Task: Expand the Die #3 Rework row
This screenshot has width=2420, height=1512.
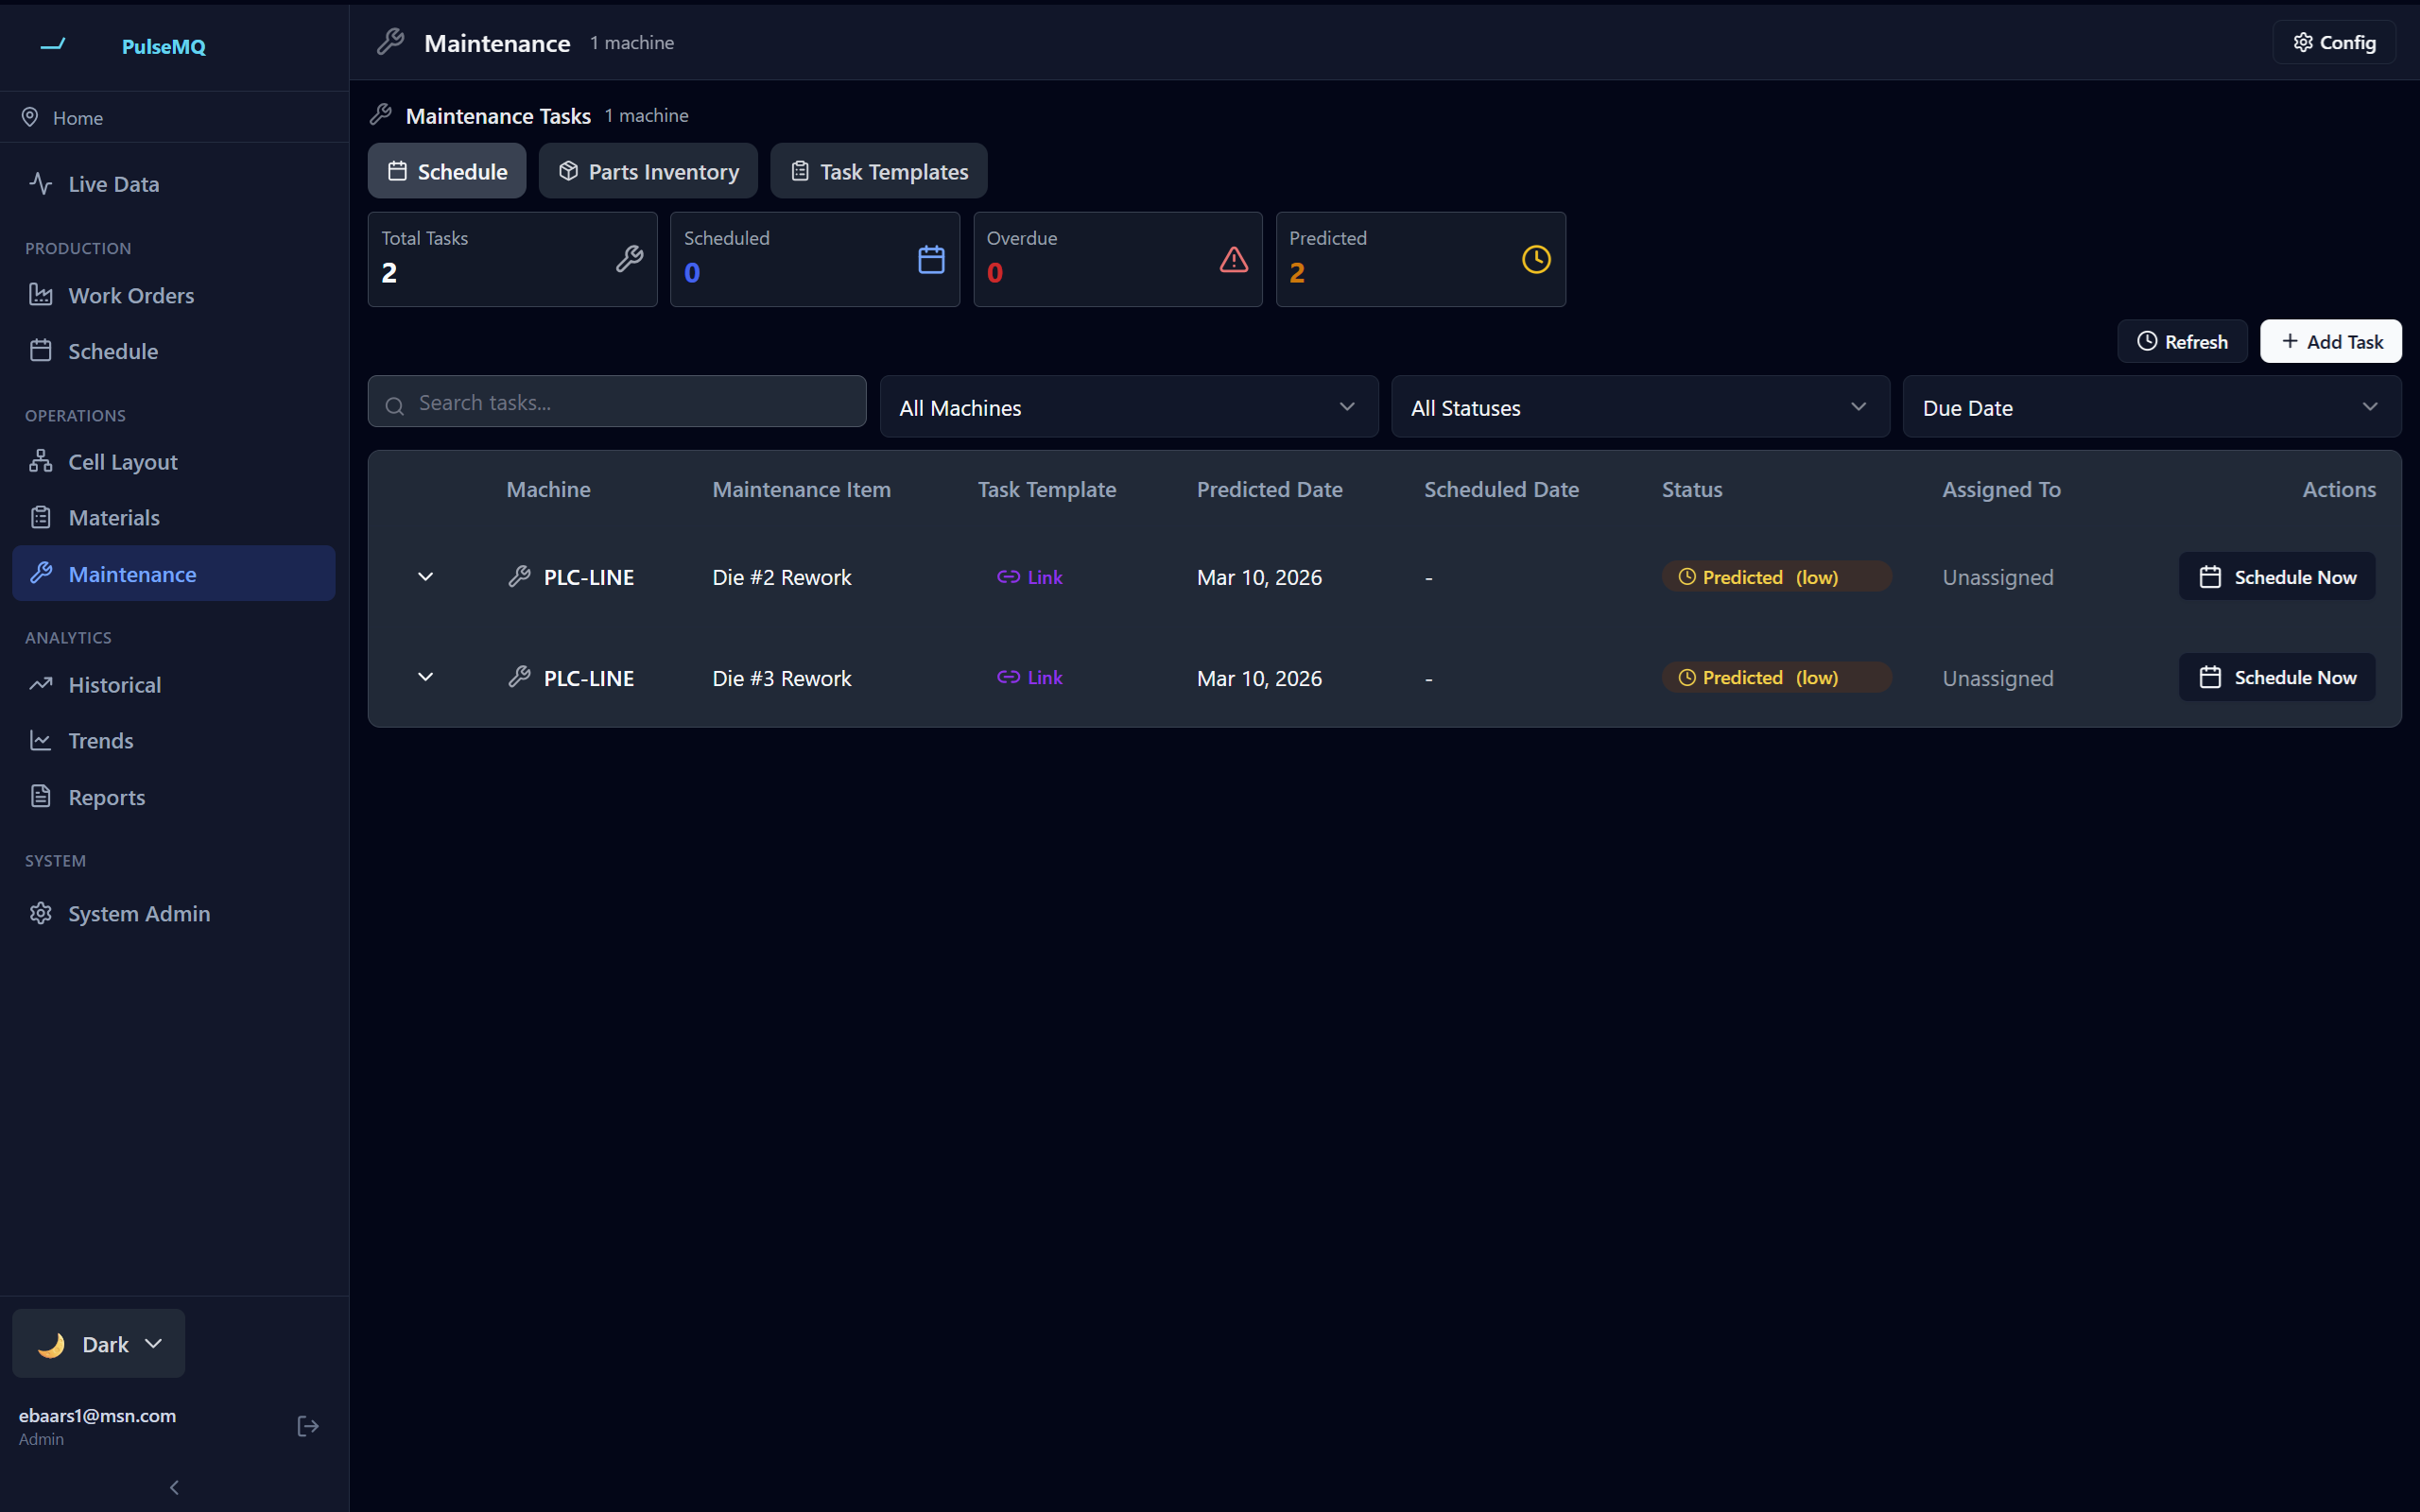Action: point(425,678)
